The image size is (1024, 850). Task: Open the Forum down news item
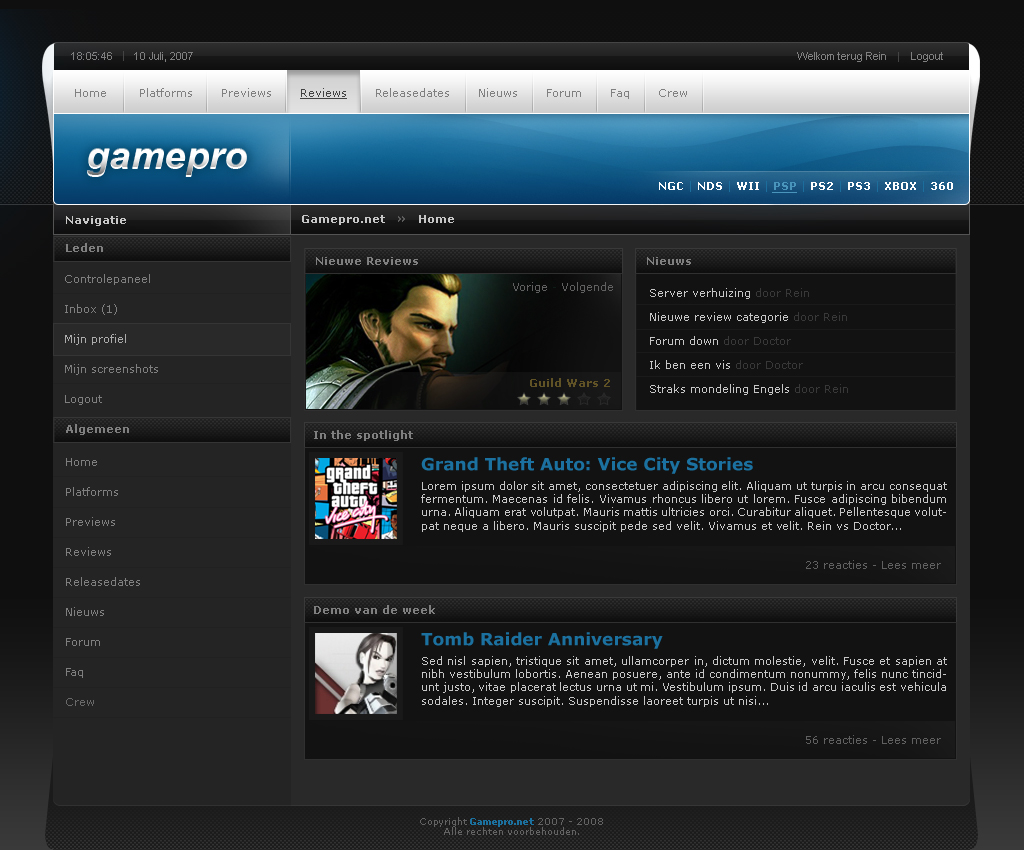(x=683, y=341)
